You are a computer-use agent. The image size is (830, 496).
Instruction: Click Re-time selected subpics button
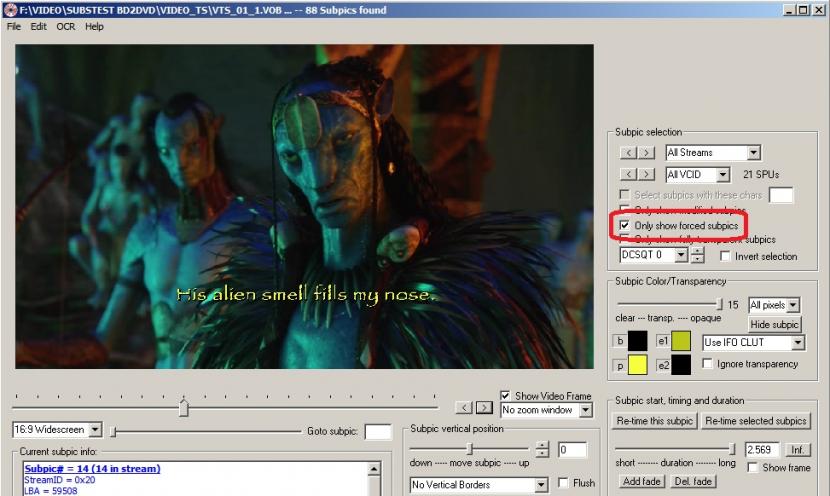[755, 421]
